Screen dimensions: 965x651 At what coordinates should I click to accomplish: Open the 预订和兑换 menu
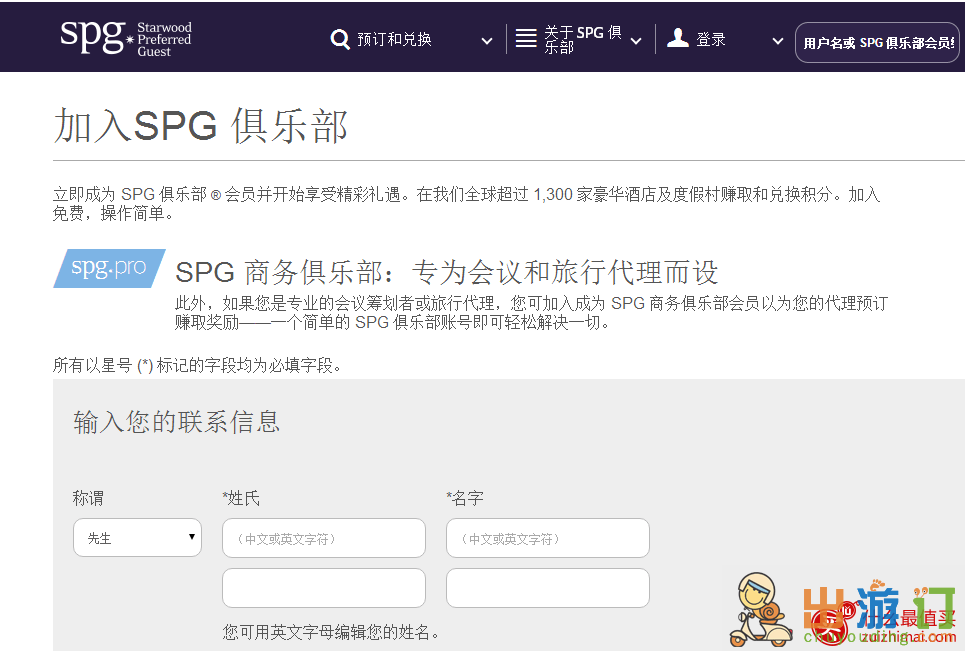tap(394, 39)
